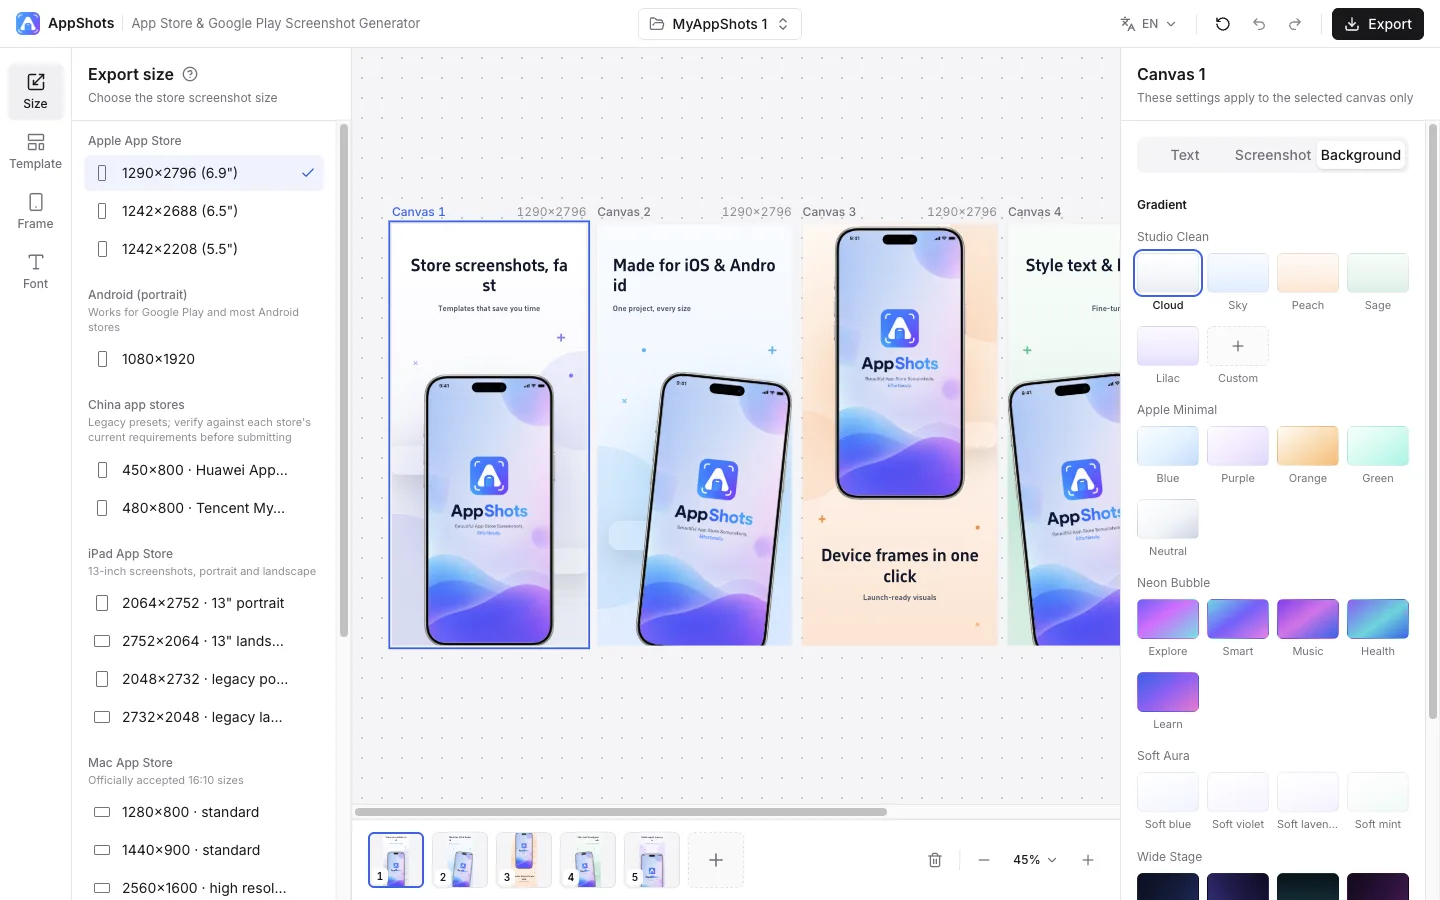Viewport: 1440px width, 900px height.
Task: Open the 45% zoom level dropdown
Action: coord(1035,860)
